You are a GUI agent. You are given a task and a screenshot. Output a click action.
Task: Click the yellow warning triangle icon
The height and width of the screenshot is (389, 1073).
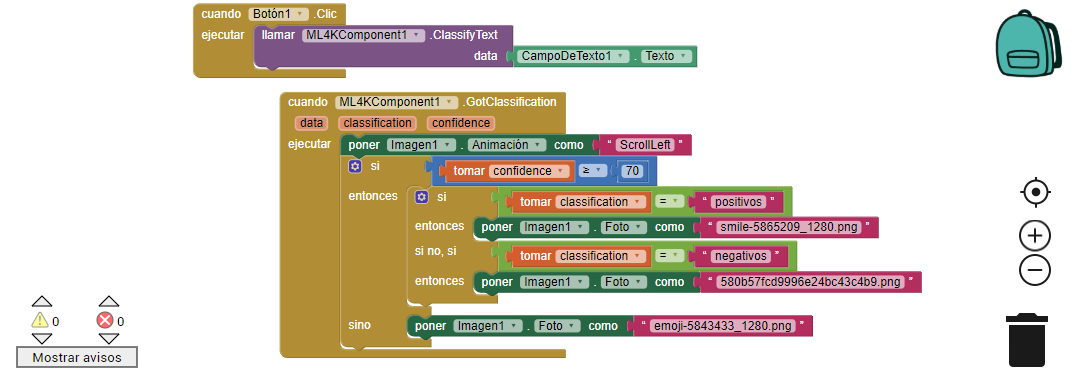click(40, 321)
